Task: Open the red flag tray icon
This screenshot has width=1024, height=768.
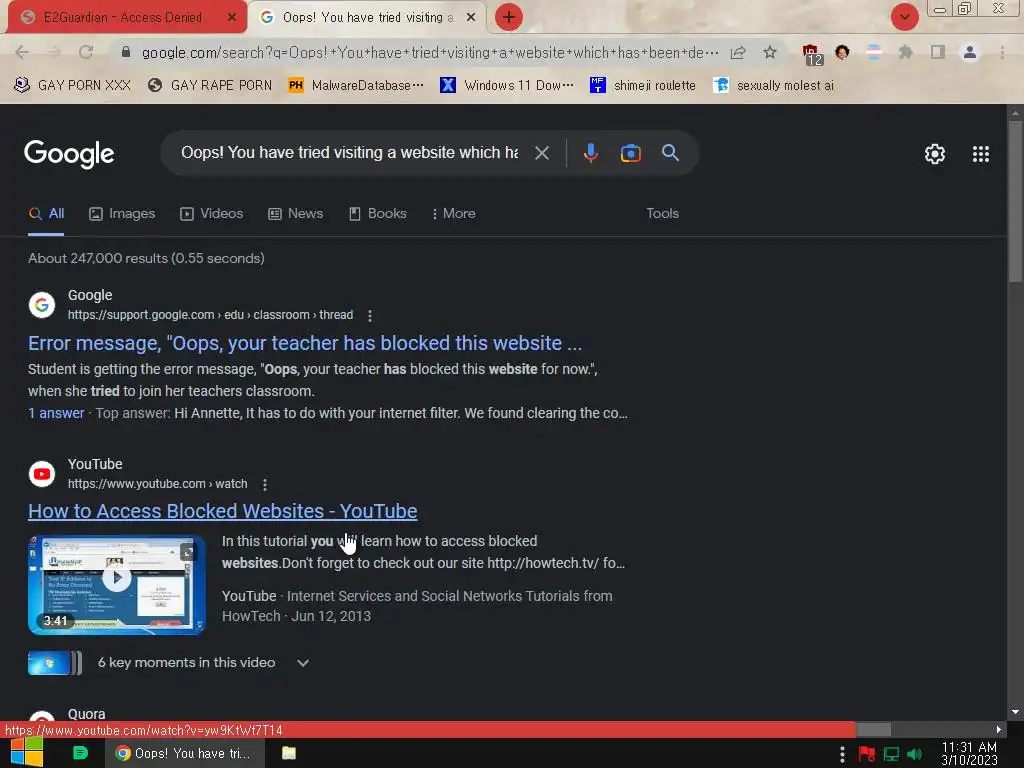Action: [x=867, y=754]
